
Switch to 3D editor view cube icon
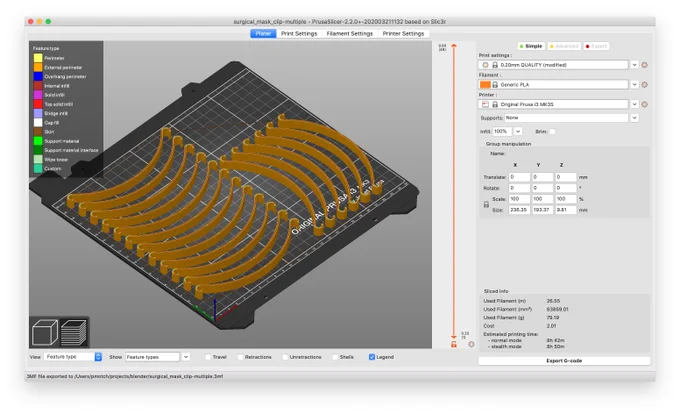45,333
